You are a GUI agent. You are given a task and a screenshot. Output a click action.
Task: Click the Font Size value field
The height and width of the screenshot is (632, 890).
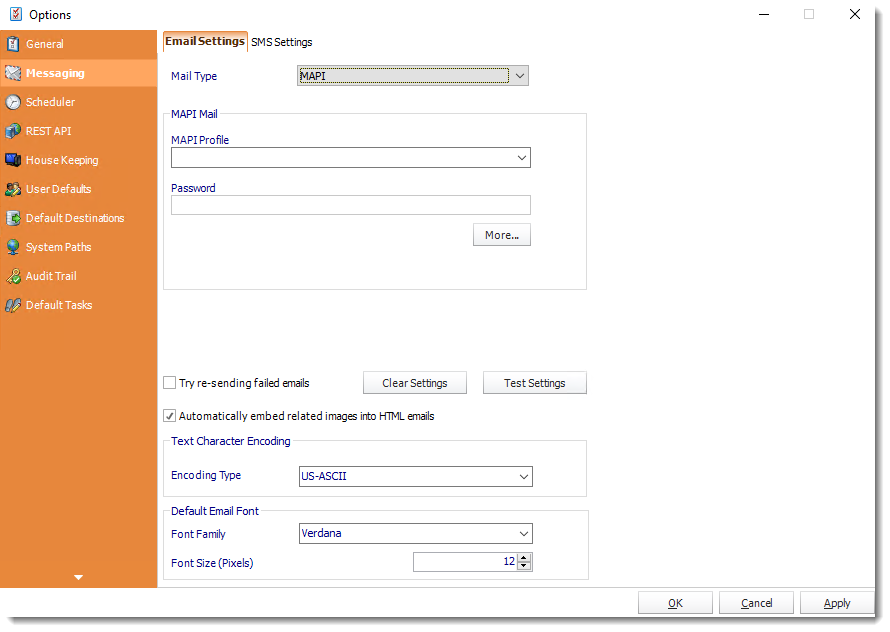coord(465,562)
